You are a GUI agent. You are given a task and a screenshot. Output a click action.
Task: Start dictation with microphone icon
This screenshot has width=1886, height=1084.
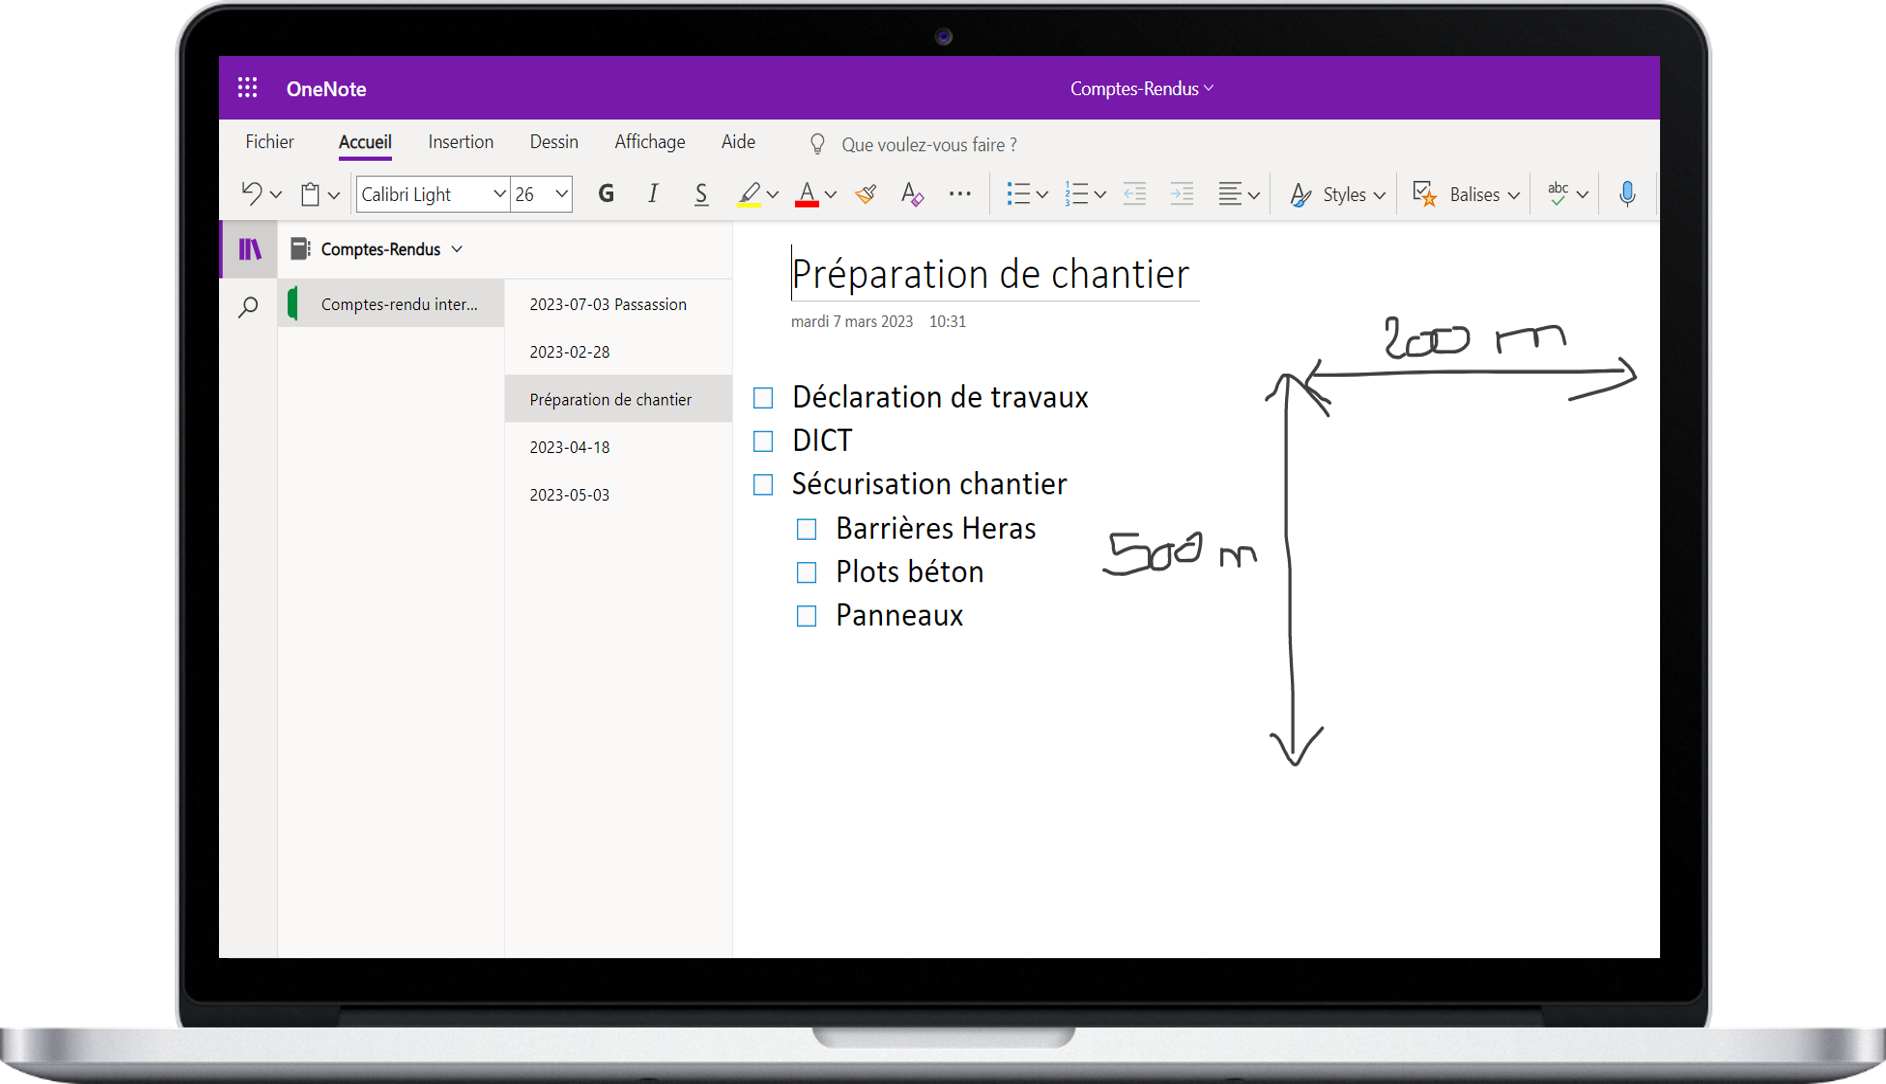1627,194
